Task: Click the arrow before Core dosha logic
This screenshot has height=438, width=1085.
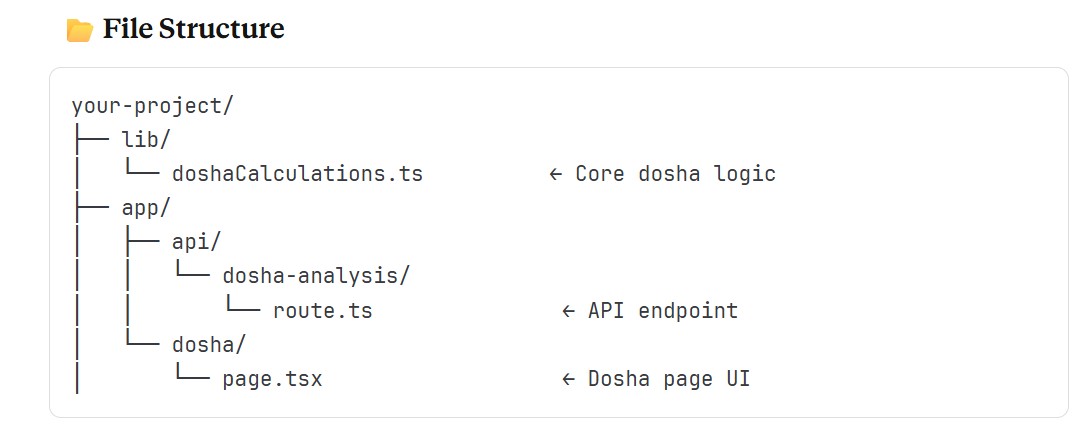Action: click(556, 174)
